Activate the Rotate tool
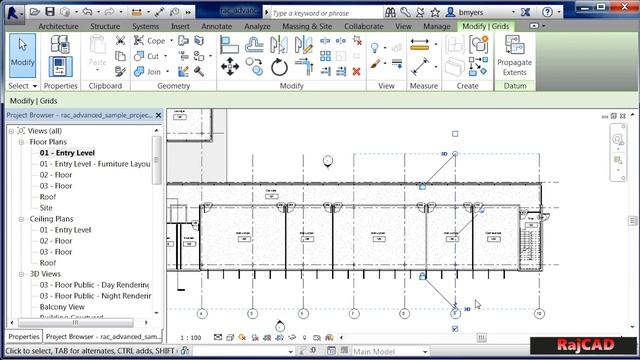Image resolution: width=640 pixels, height=360 pixels. (279, 67)
